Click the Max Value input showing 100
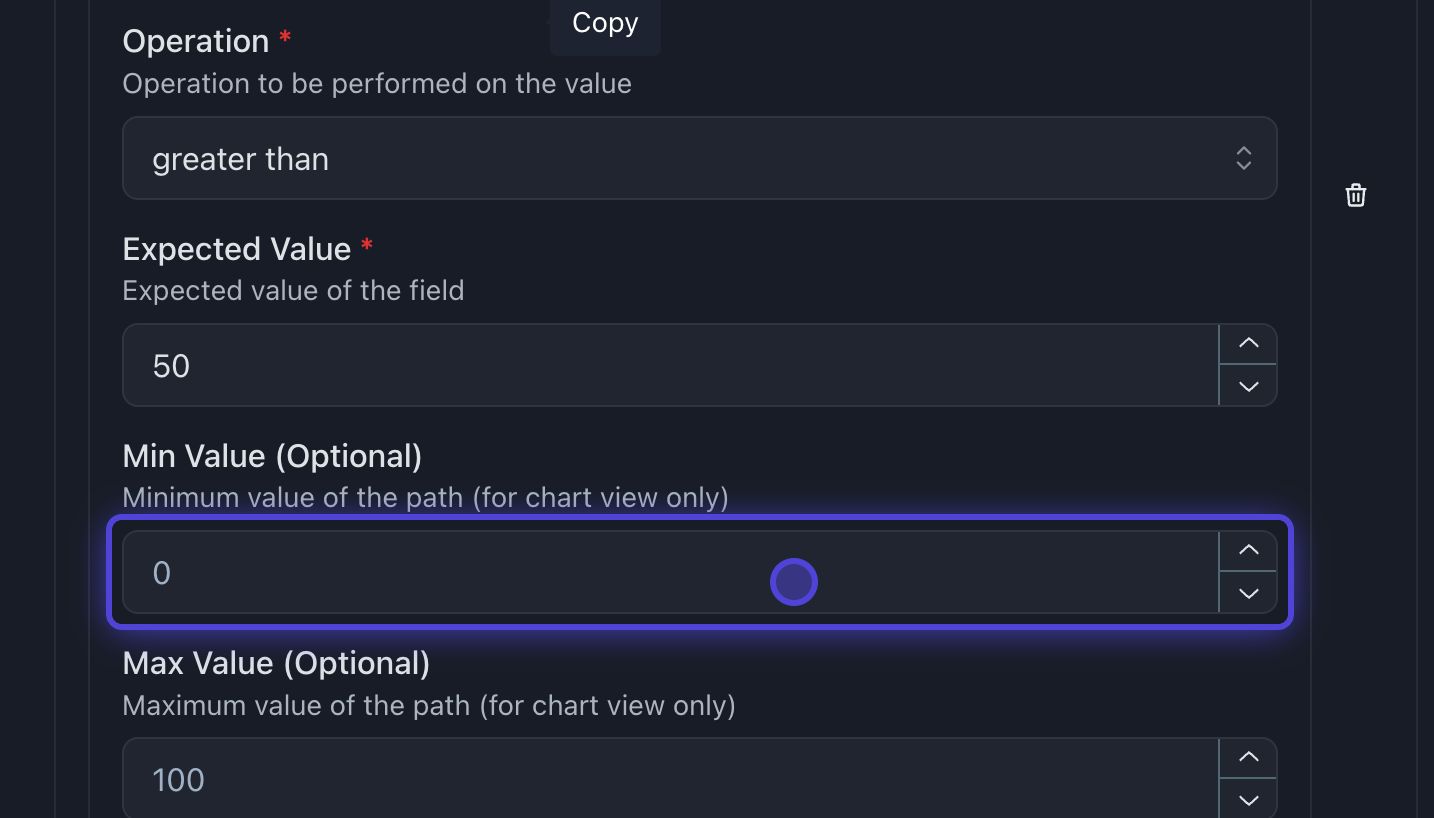This screenshot has height=818, width=1434. point(670,780)
